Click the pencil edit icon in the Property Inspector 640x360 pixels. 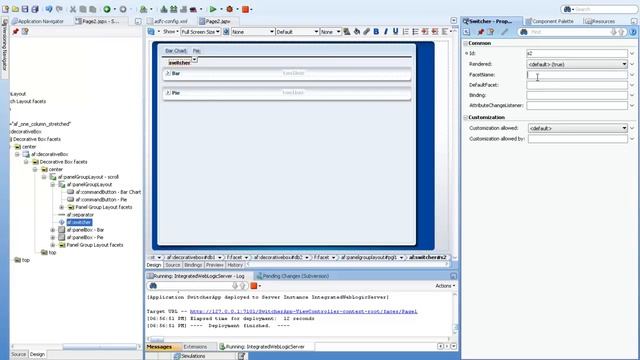point(504,32)
